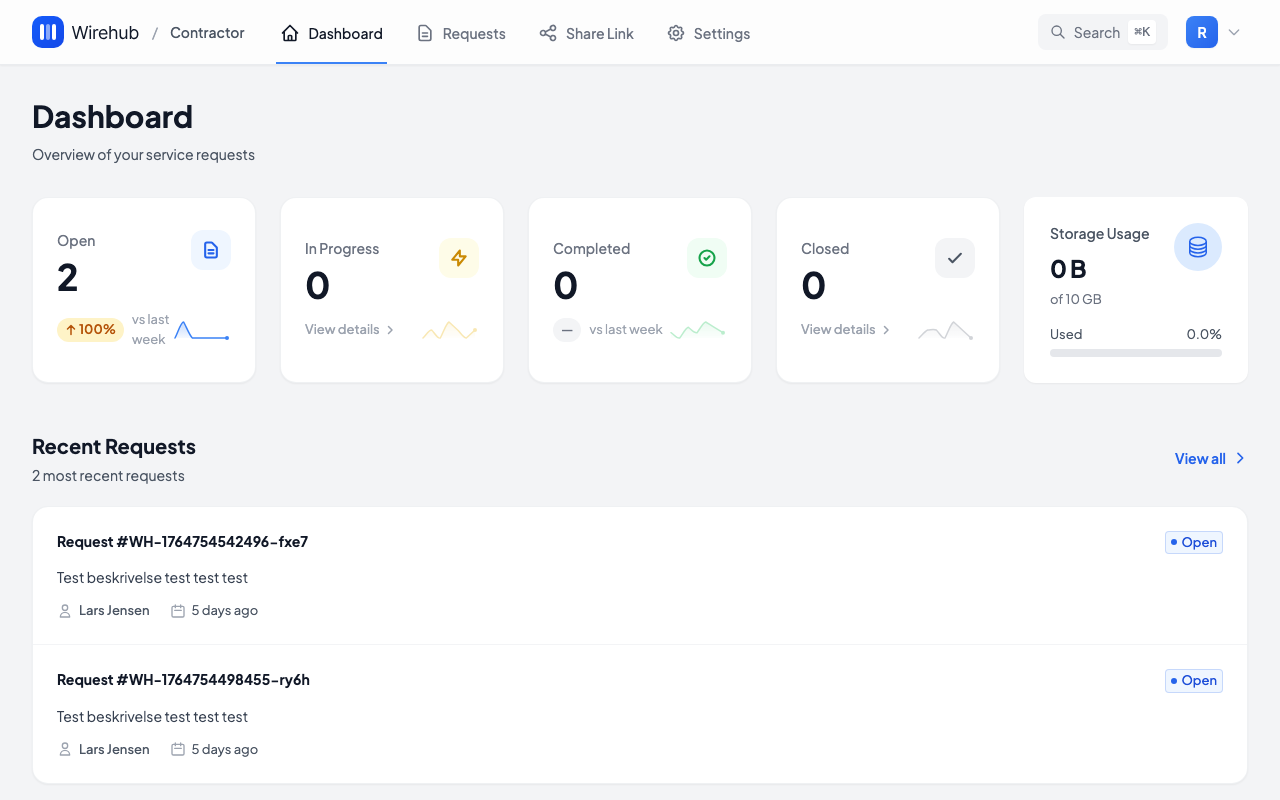The height and width of the screenshot is (800, 1280).
Task: Go to the Settings tab
Action: tap(708, 33)
